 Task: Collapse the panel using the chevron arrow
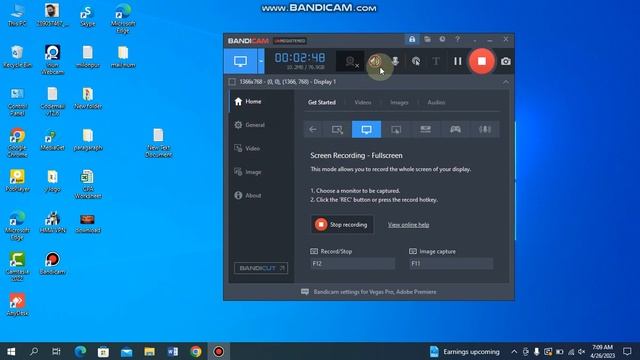coord(506,82)
